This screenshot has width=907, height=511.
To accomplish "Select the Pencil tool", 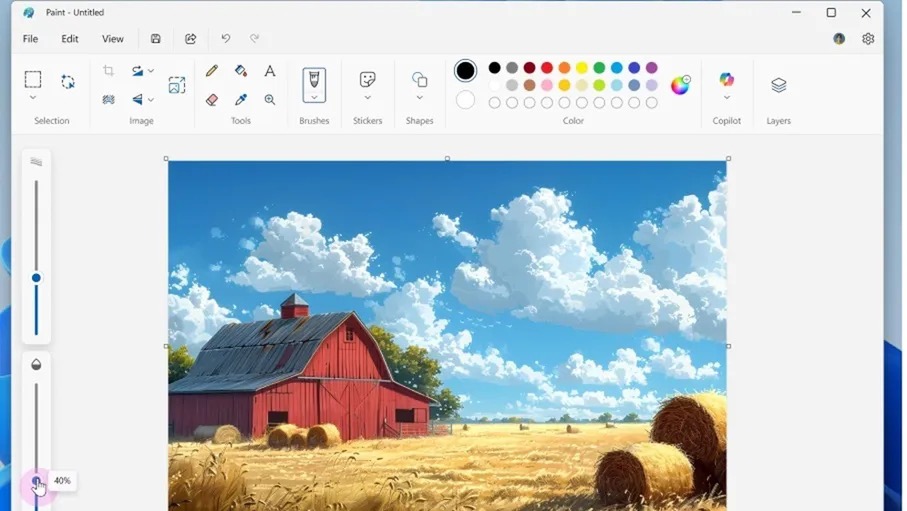I will pos(212,71).
